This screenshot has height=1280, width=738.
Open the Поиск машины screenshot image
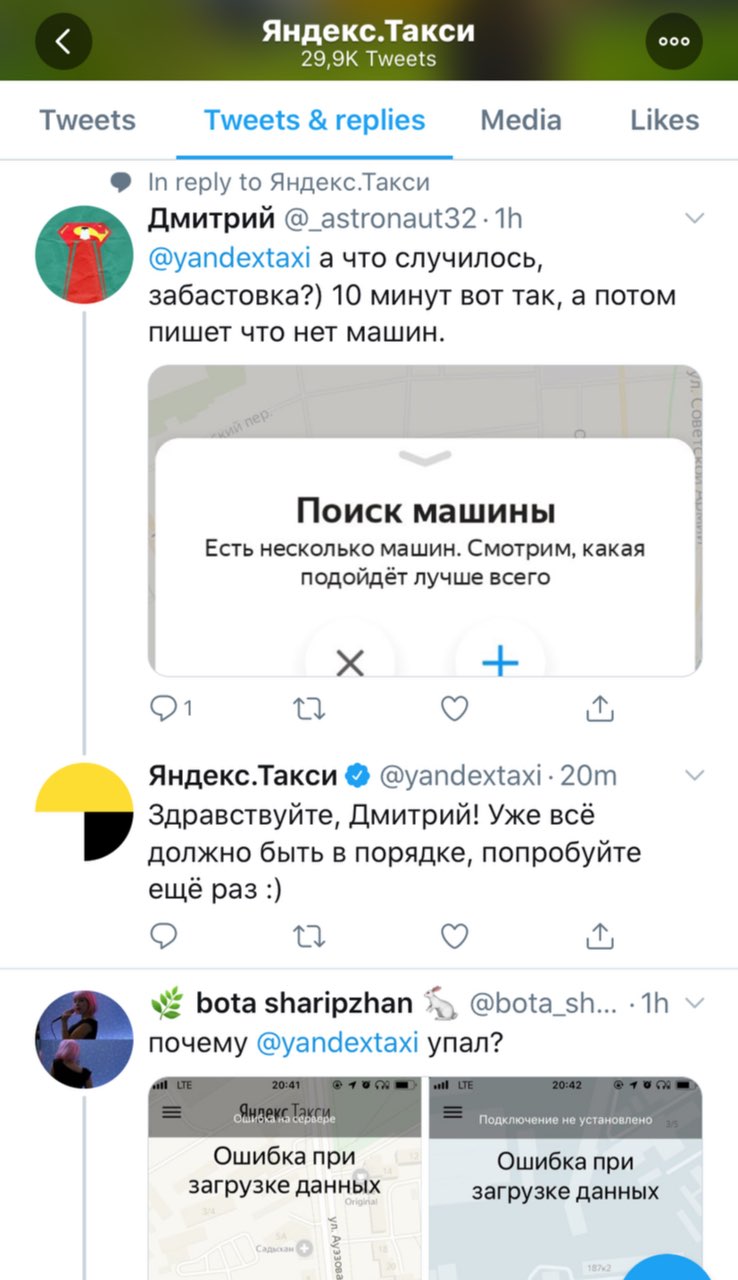pyautogui.click(x=425, y=520)
